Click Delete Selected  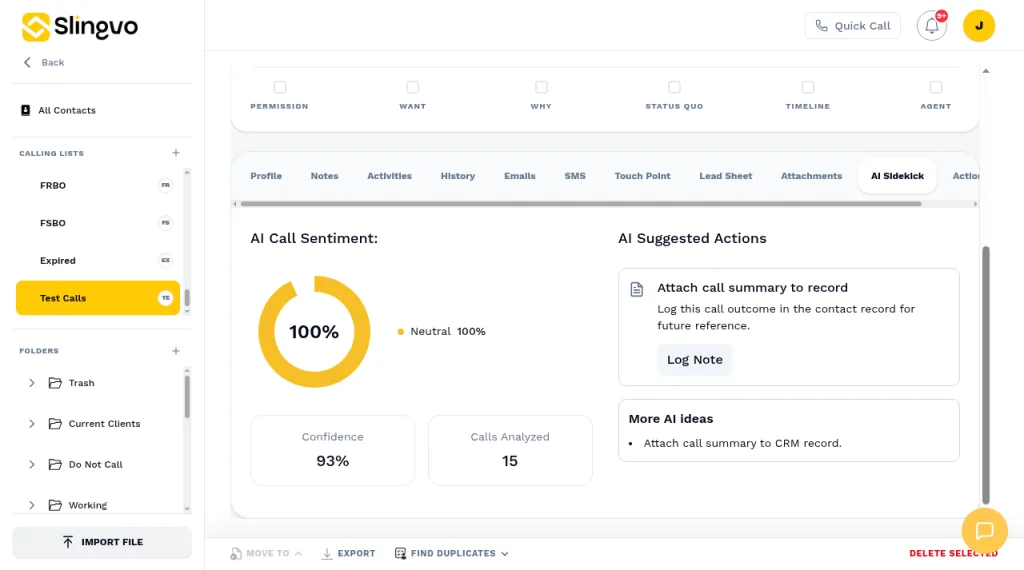[953, 554]
